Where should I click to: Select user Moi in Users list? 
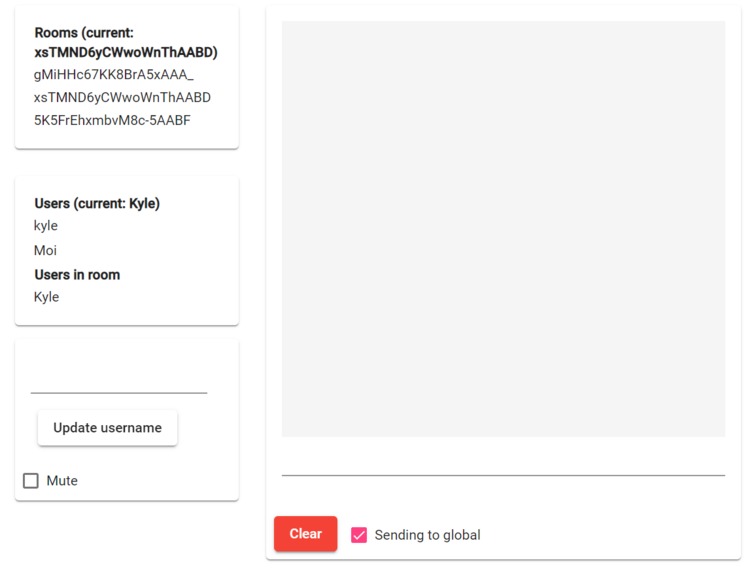[x=45, y=250]
